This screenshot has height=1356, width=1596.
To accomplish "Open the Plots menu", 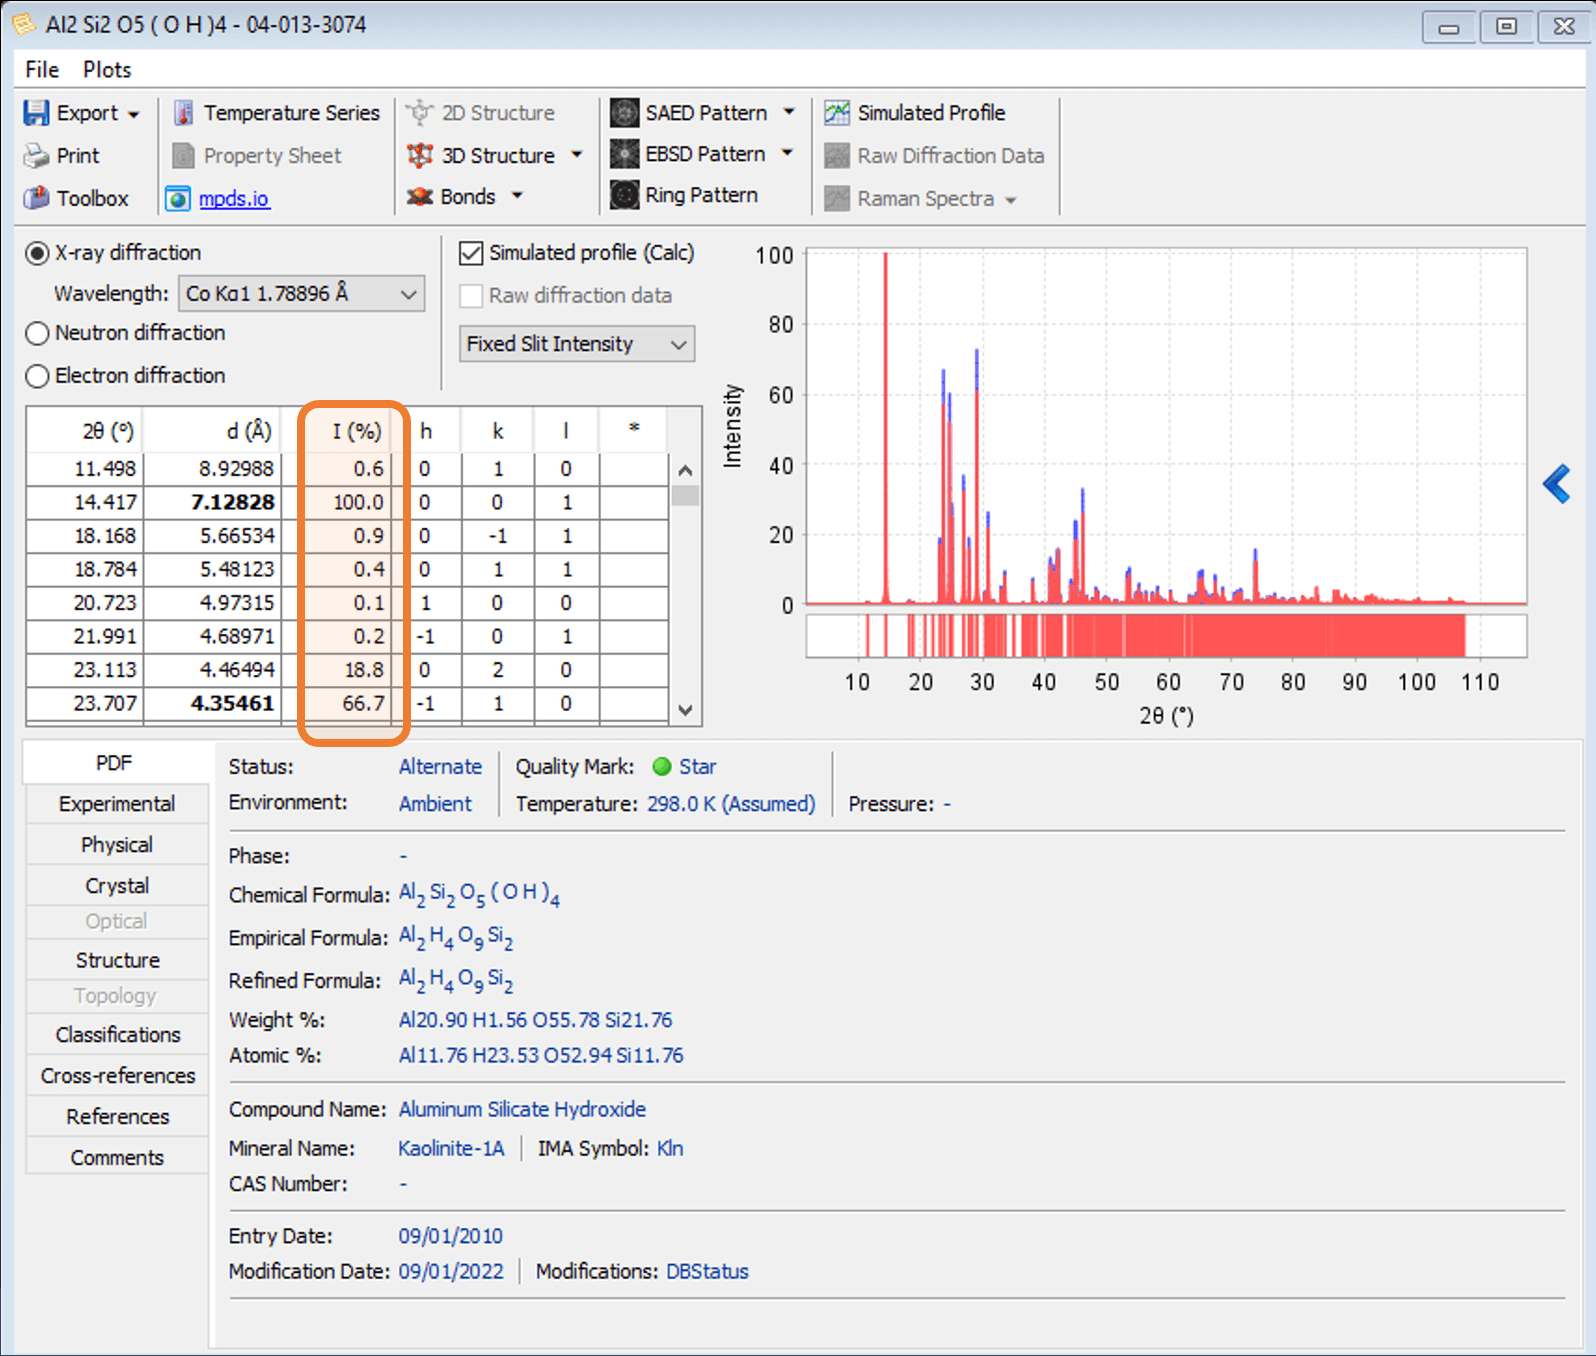I will click(107, 69).
